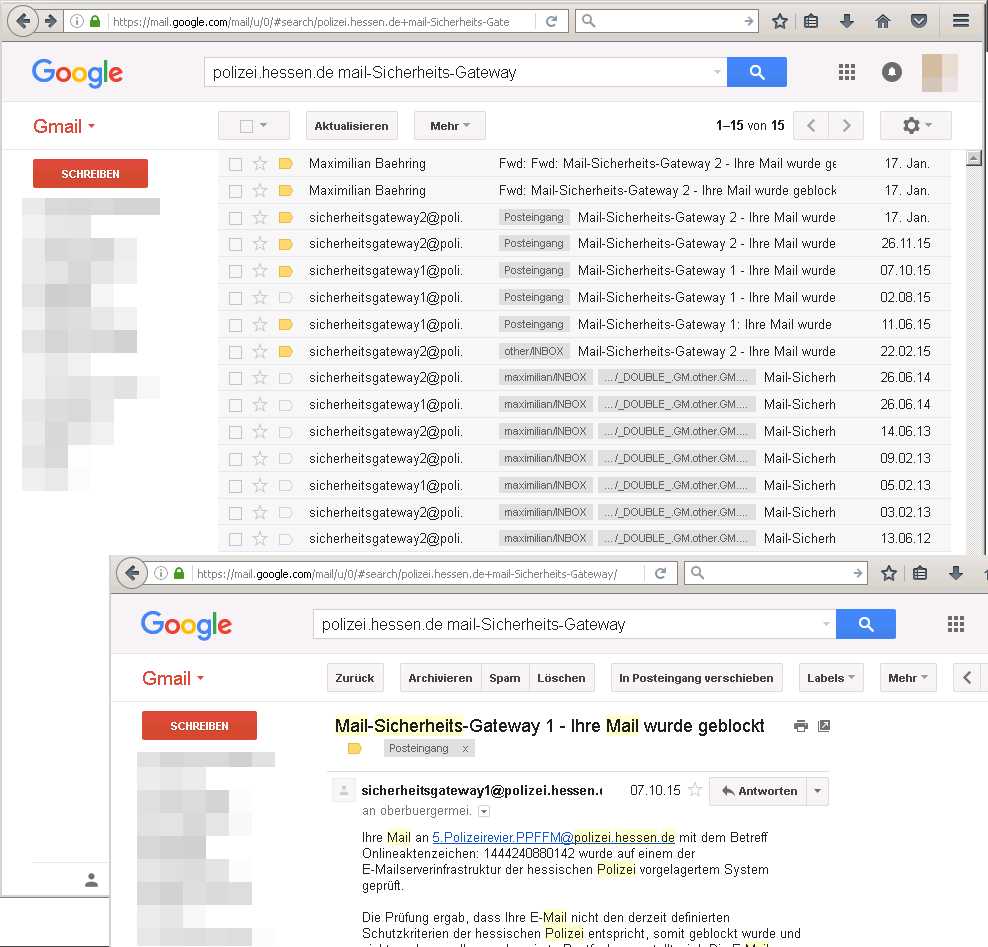
Task: Expand the Labels dropdown in lower window
Action: (x=832, y=678)
